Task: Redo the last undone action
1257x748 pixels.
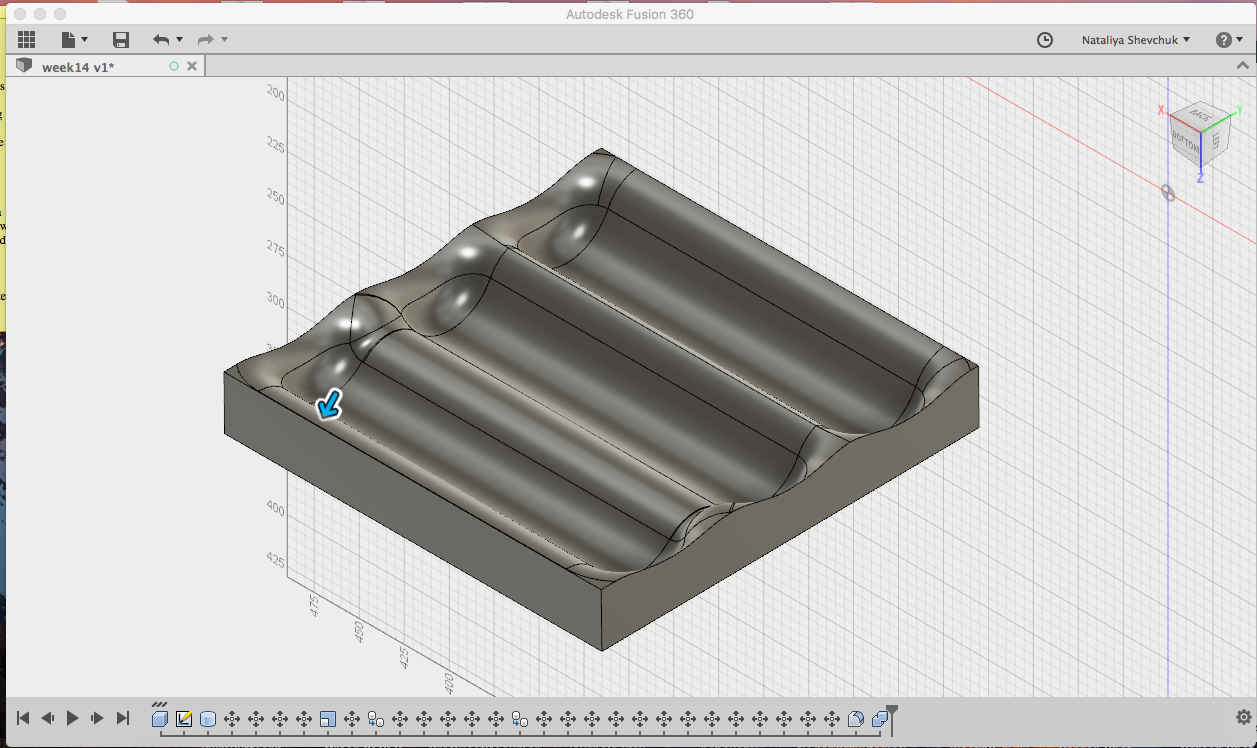Action: tap(206, 40)
